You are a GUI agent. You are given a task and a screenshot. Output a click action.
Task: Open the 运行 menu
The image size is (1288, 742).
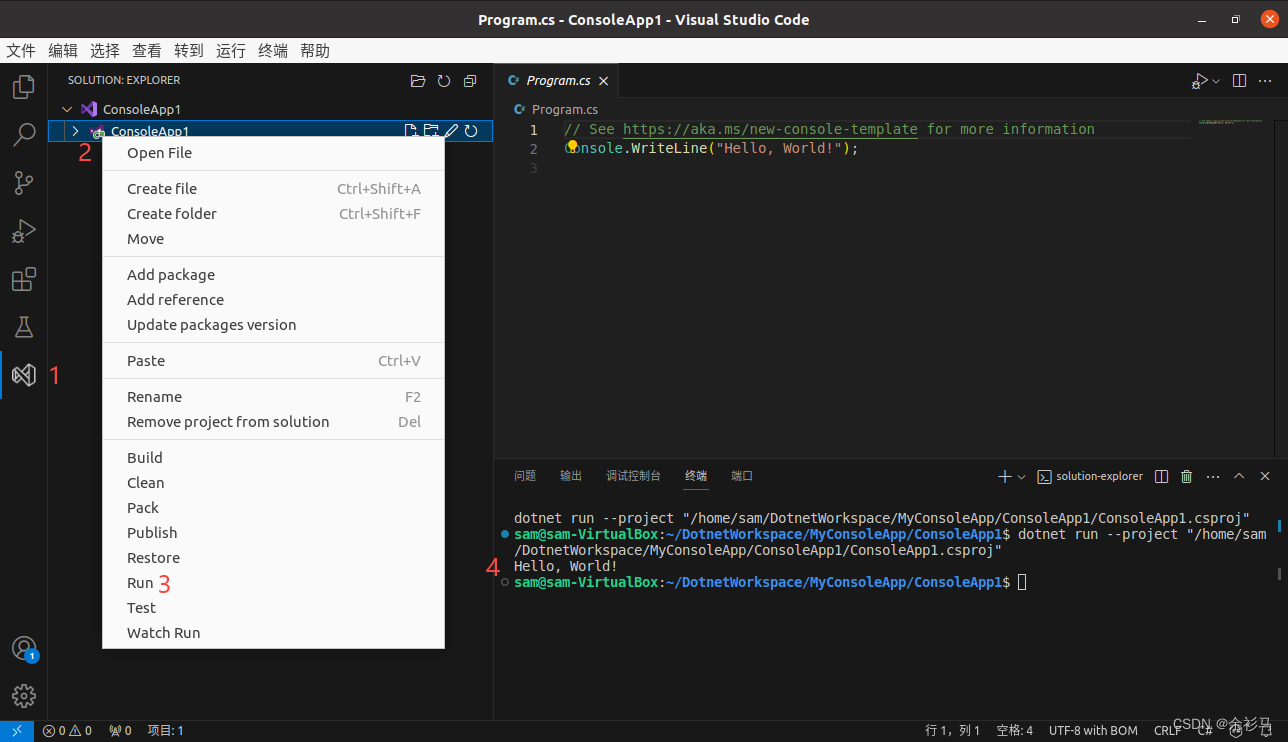(x=231, y=51)
